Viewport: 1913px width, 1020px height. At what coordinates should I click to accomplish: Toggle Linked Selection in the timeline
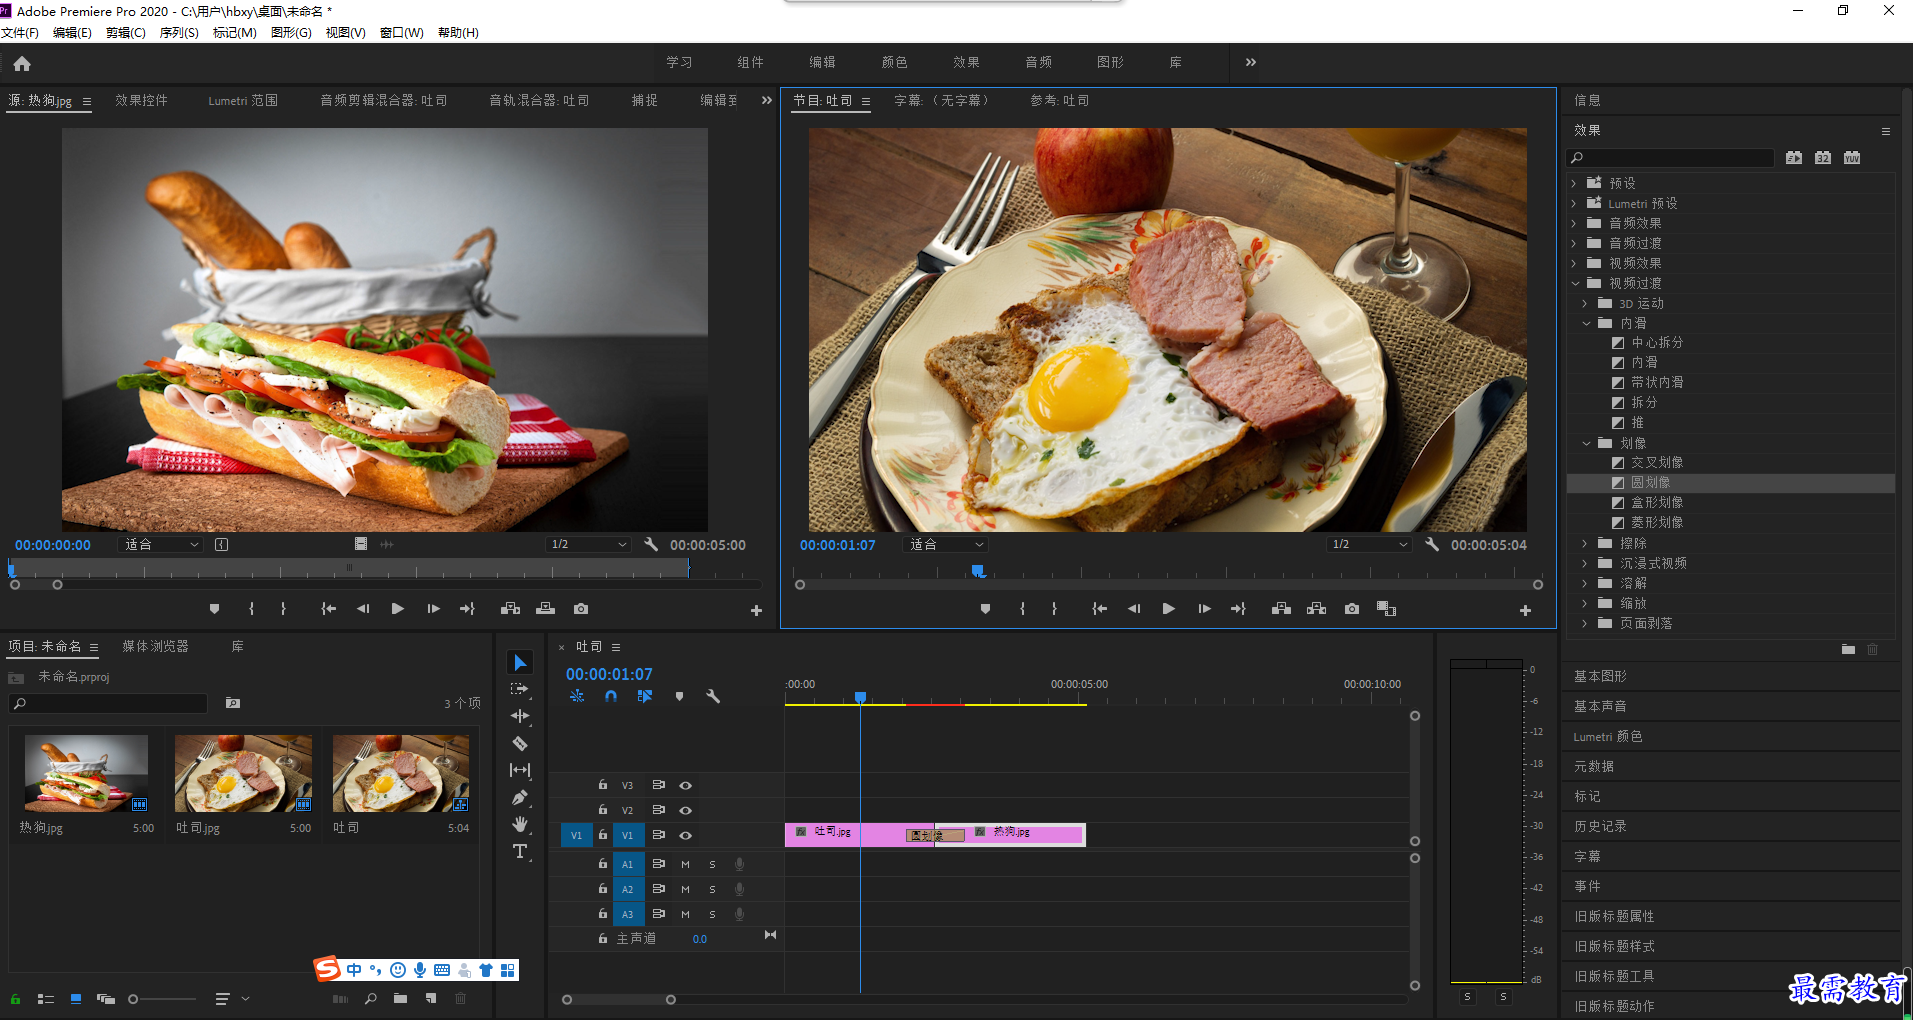coord(645,696)
